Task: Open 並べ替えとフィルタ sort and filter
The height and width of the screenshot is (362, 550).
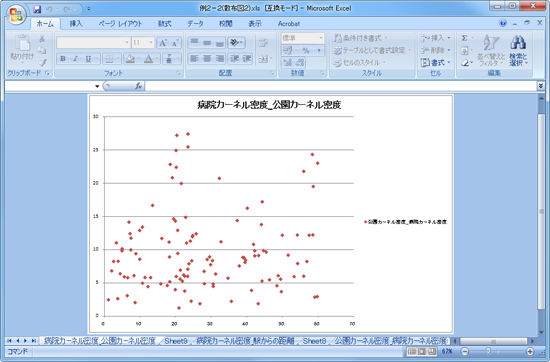Action: [x=491, y=51]
